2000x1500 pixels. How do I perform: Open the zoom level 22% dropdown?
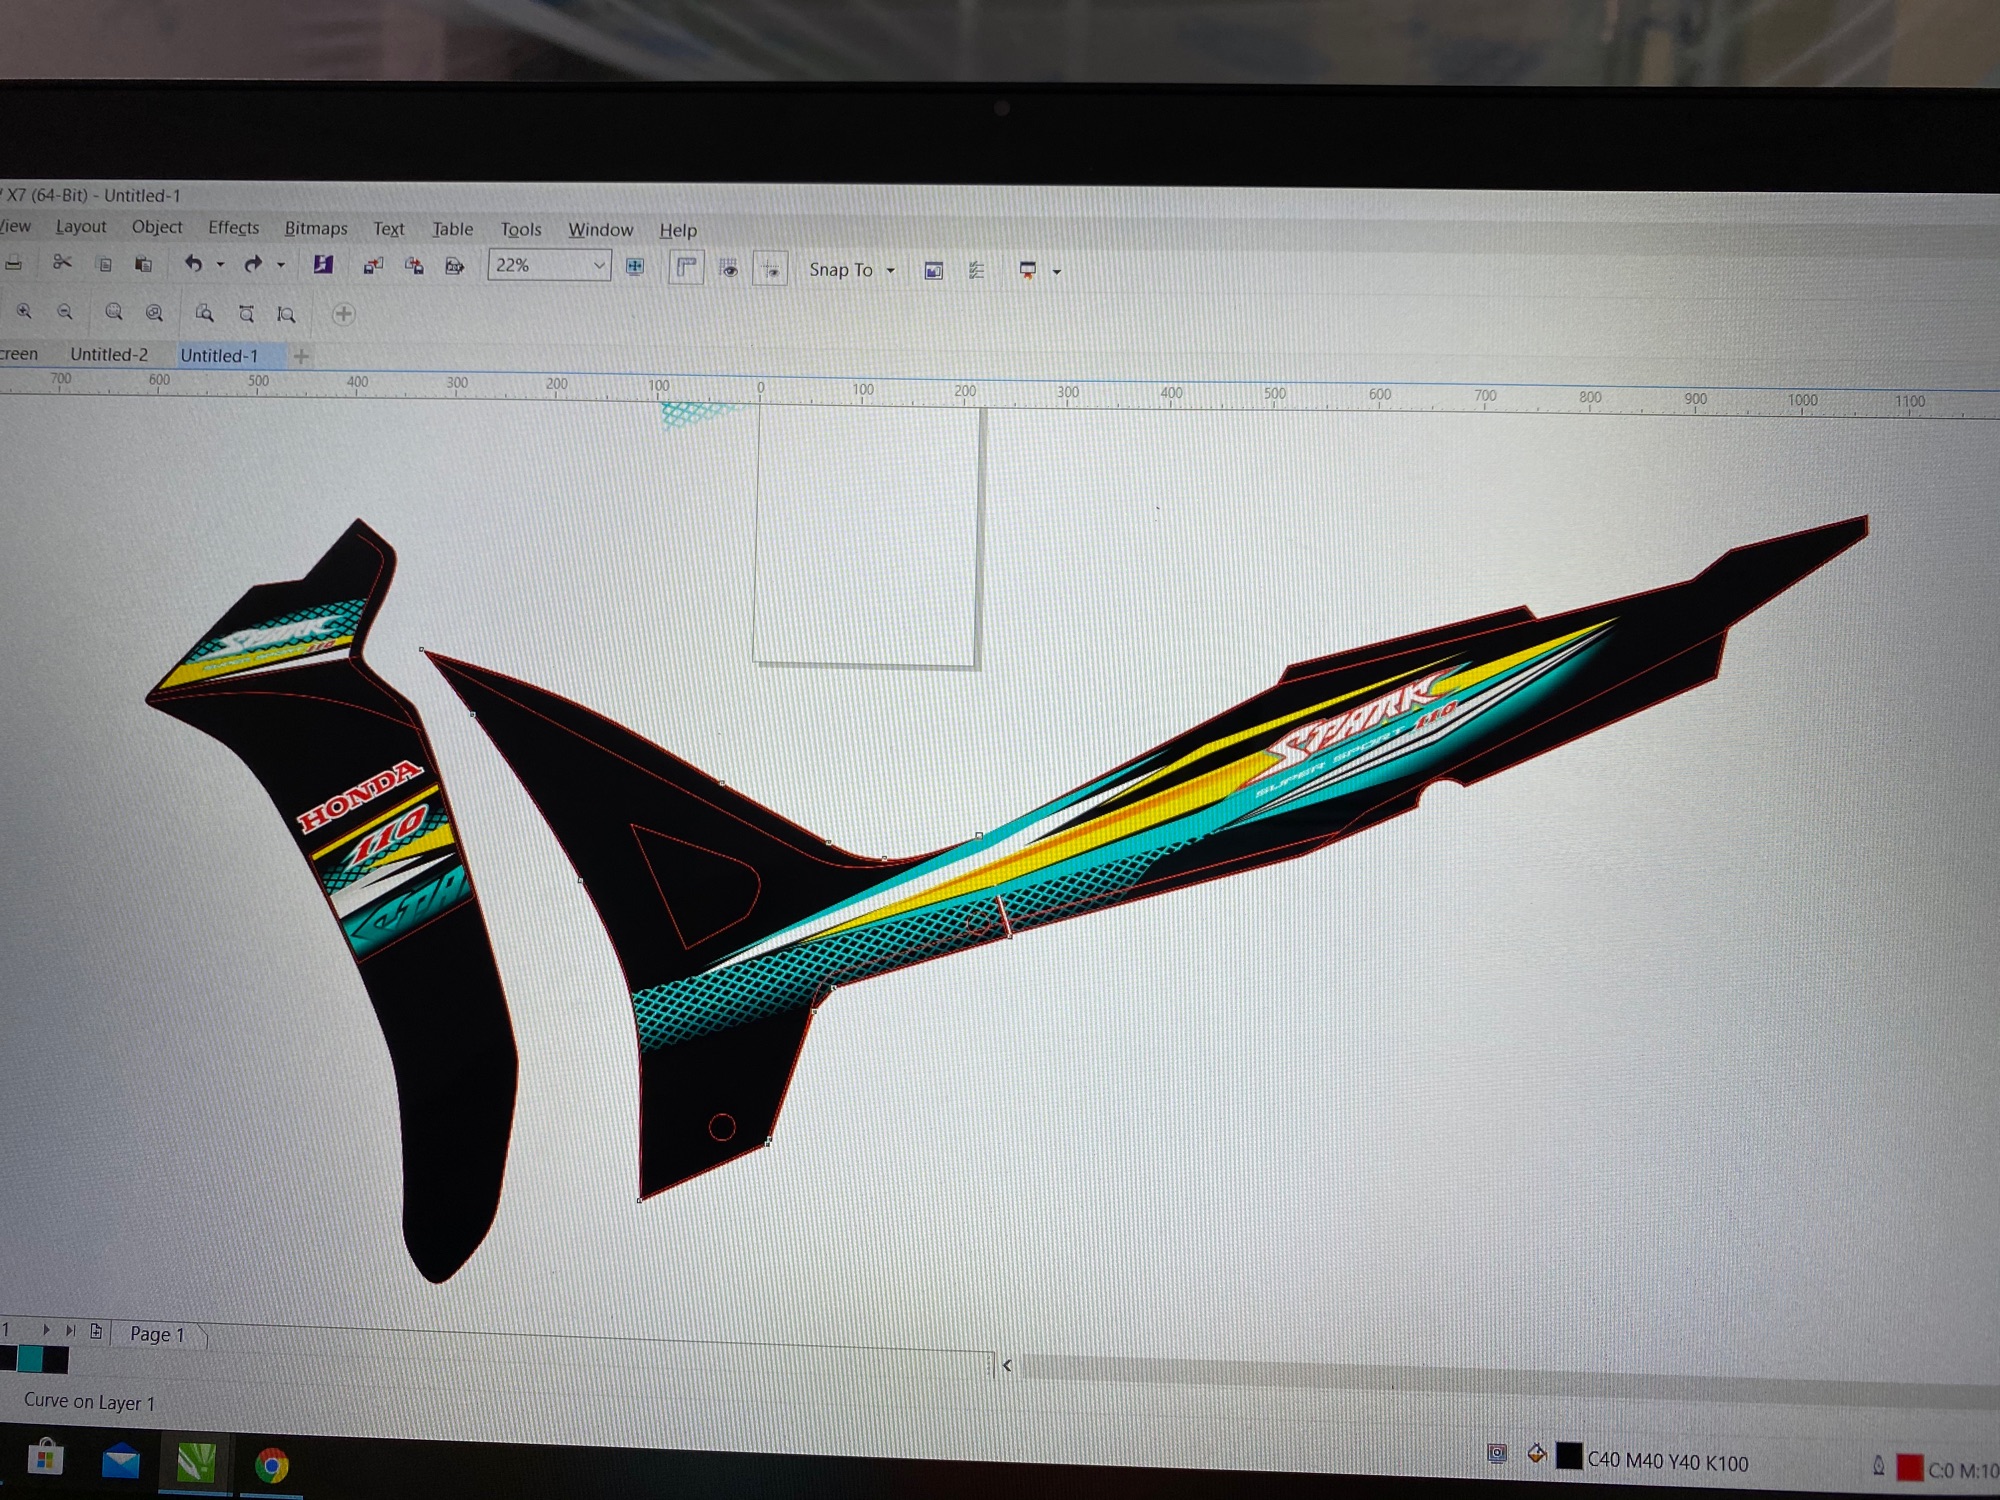(599, 265)
